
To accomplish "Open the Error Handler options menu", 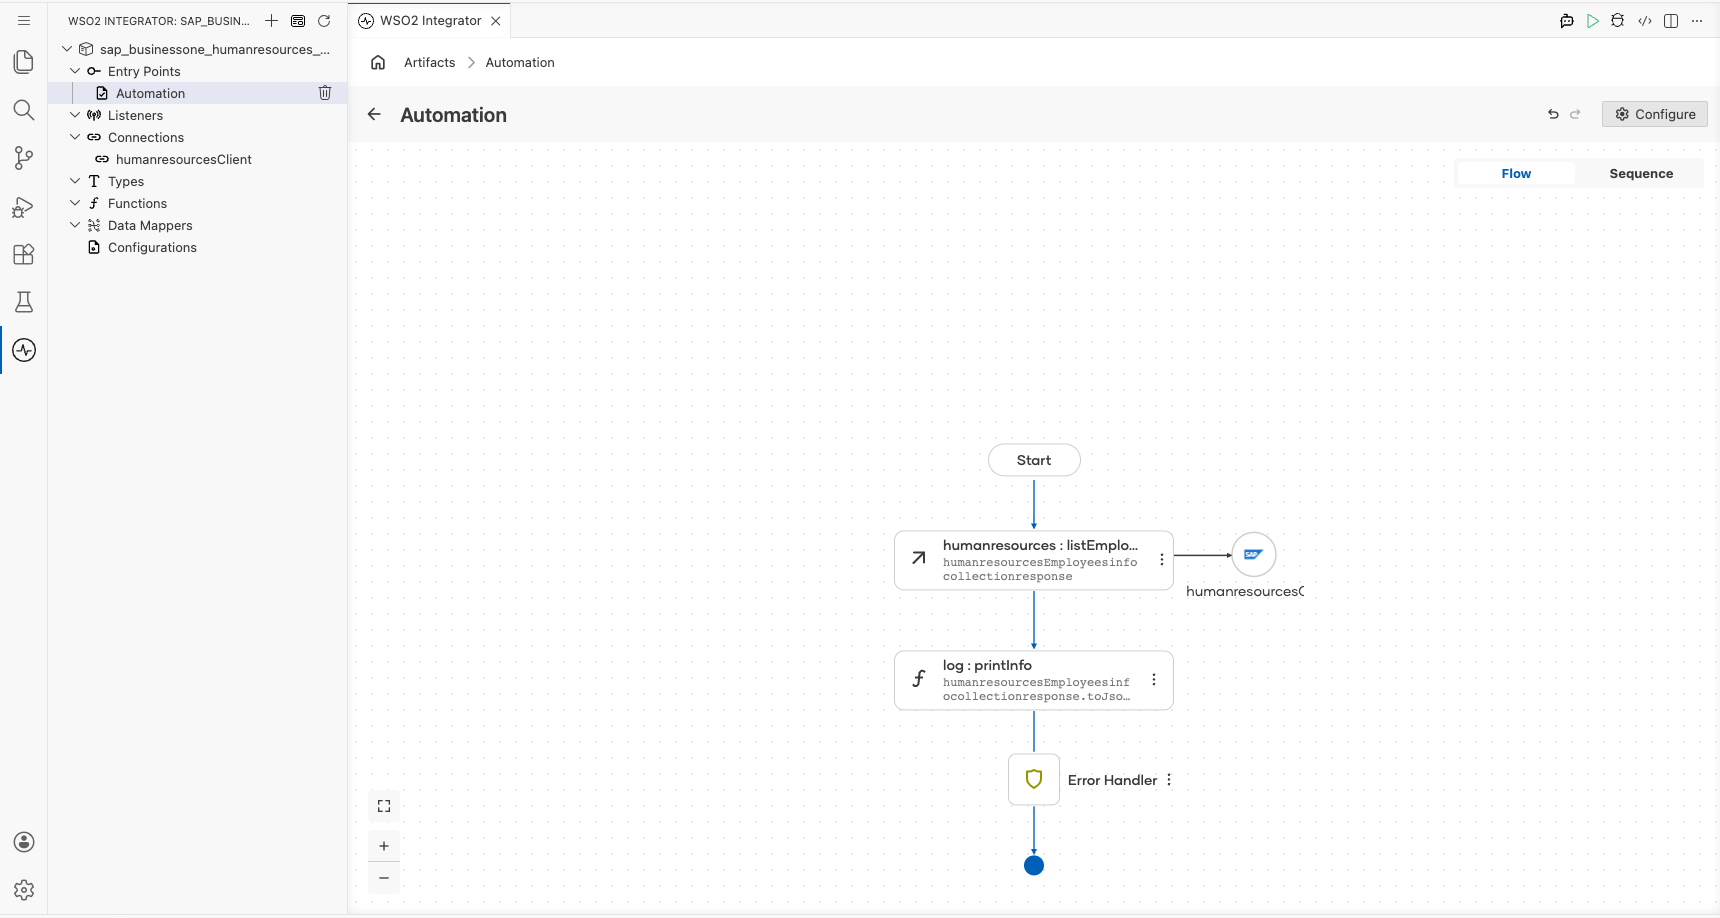I will (x=1169, y=780).
